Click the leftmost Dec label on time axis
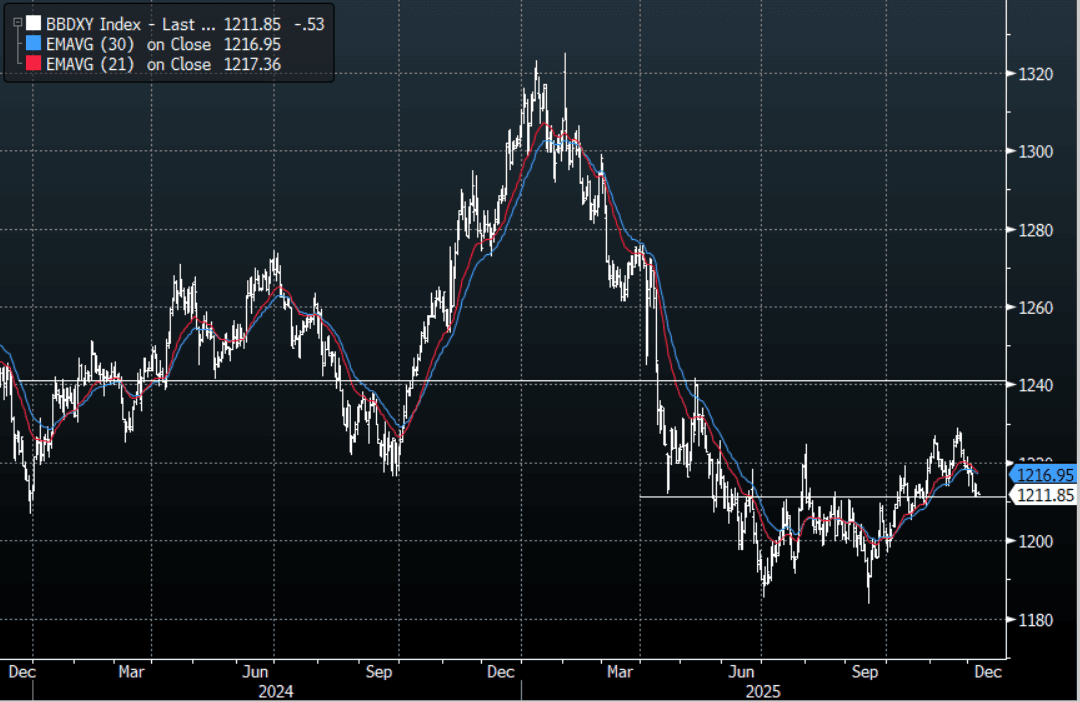Viewport: 1080px width, 702px height. [x=21, y=672]
